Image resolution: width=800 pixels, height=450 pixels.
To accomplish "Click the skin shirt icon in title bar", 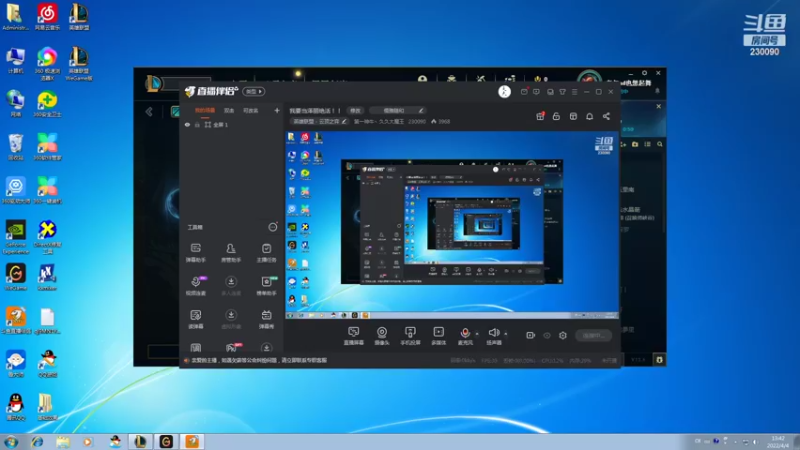I will point(562,92).
